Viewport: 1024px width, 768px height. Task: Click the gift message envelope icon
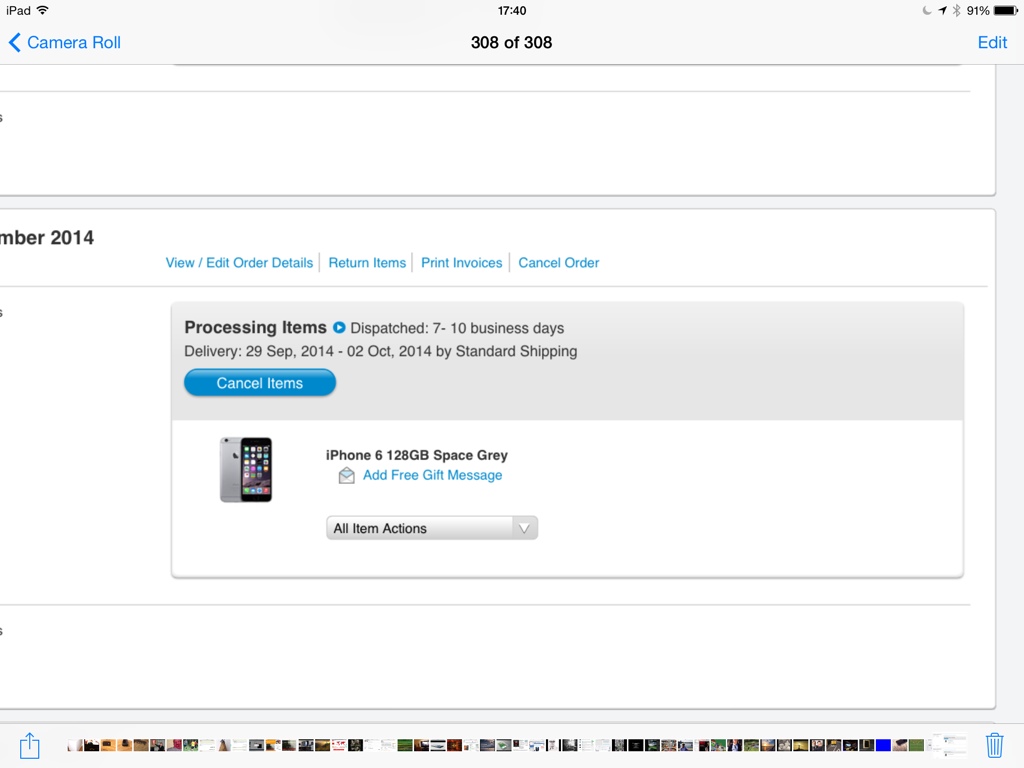[x=347, y=475]
